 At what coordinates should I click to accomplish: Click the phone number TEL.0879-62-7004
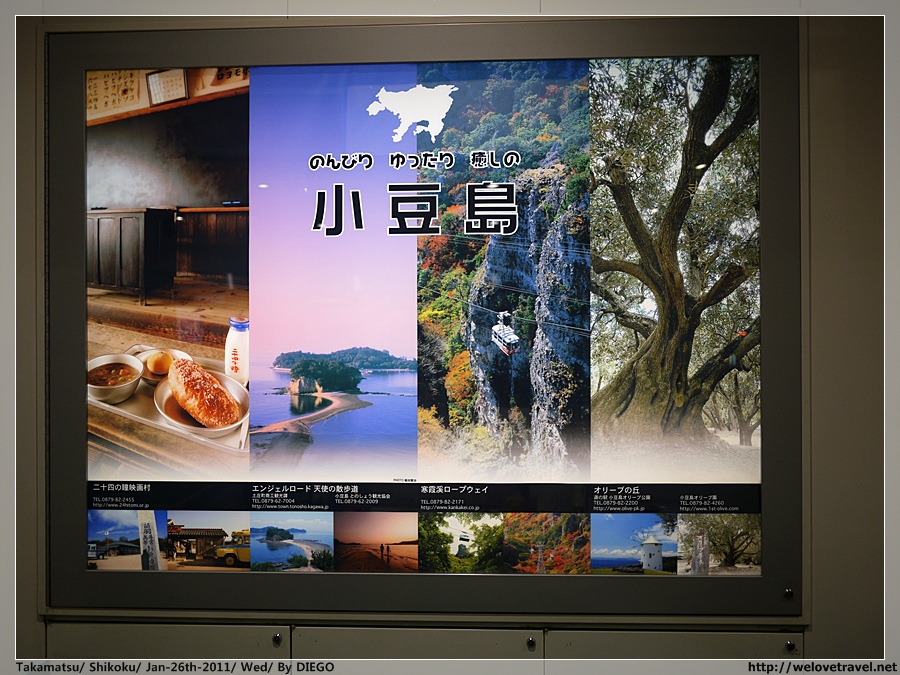(x=273, y=501)
